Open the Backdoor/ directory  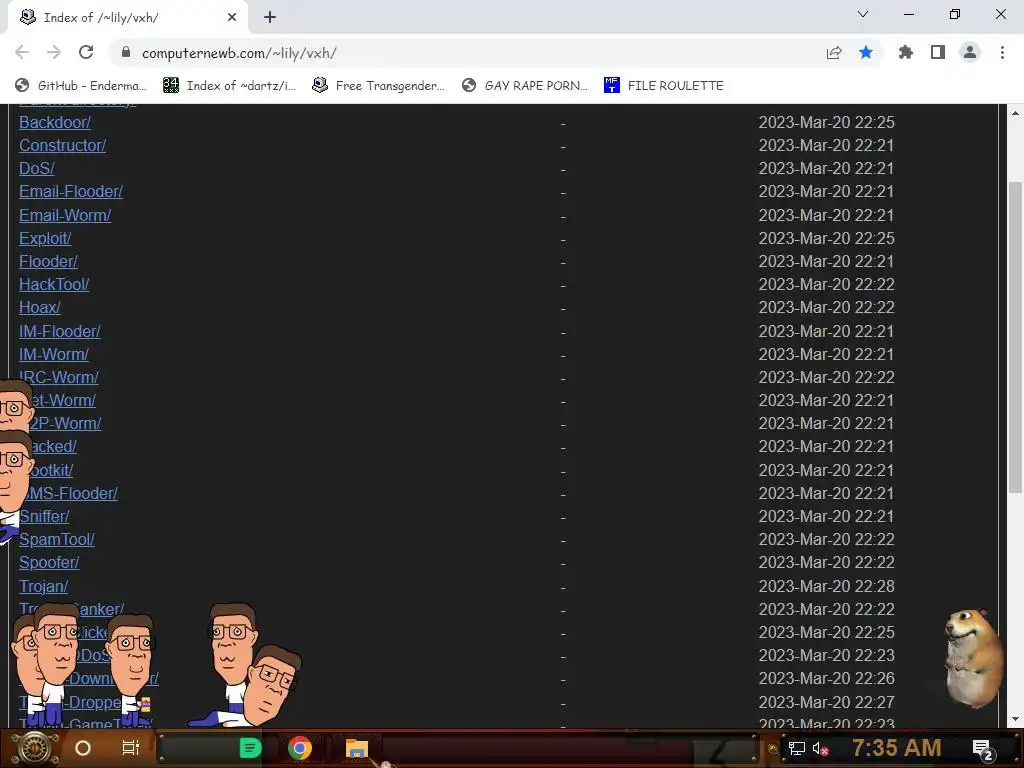(55, 123)
